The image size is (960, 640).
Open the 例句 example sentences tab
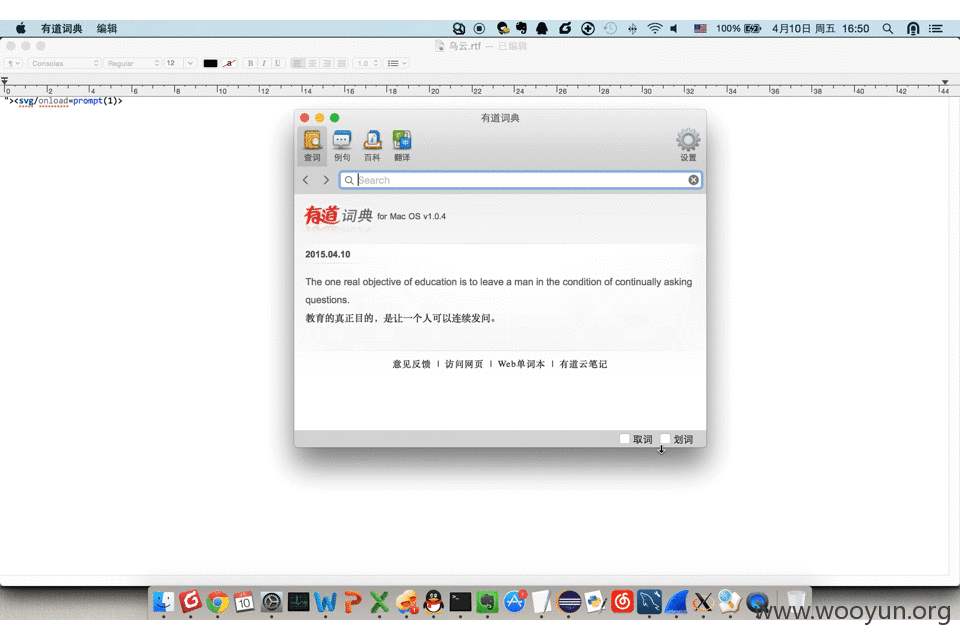click(x=342, y=146)
